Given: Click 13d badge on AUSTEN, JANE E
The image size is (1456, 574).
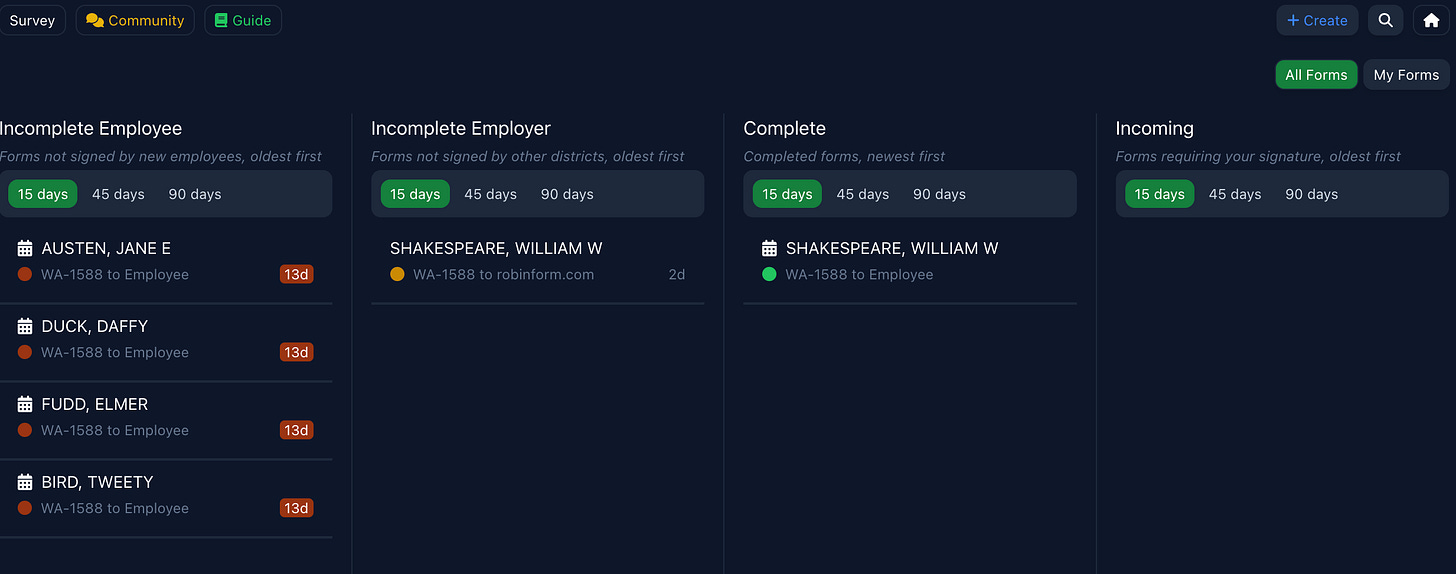Looking at the screenshot, I should click(x=296, y=274).
